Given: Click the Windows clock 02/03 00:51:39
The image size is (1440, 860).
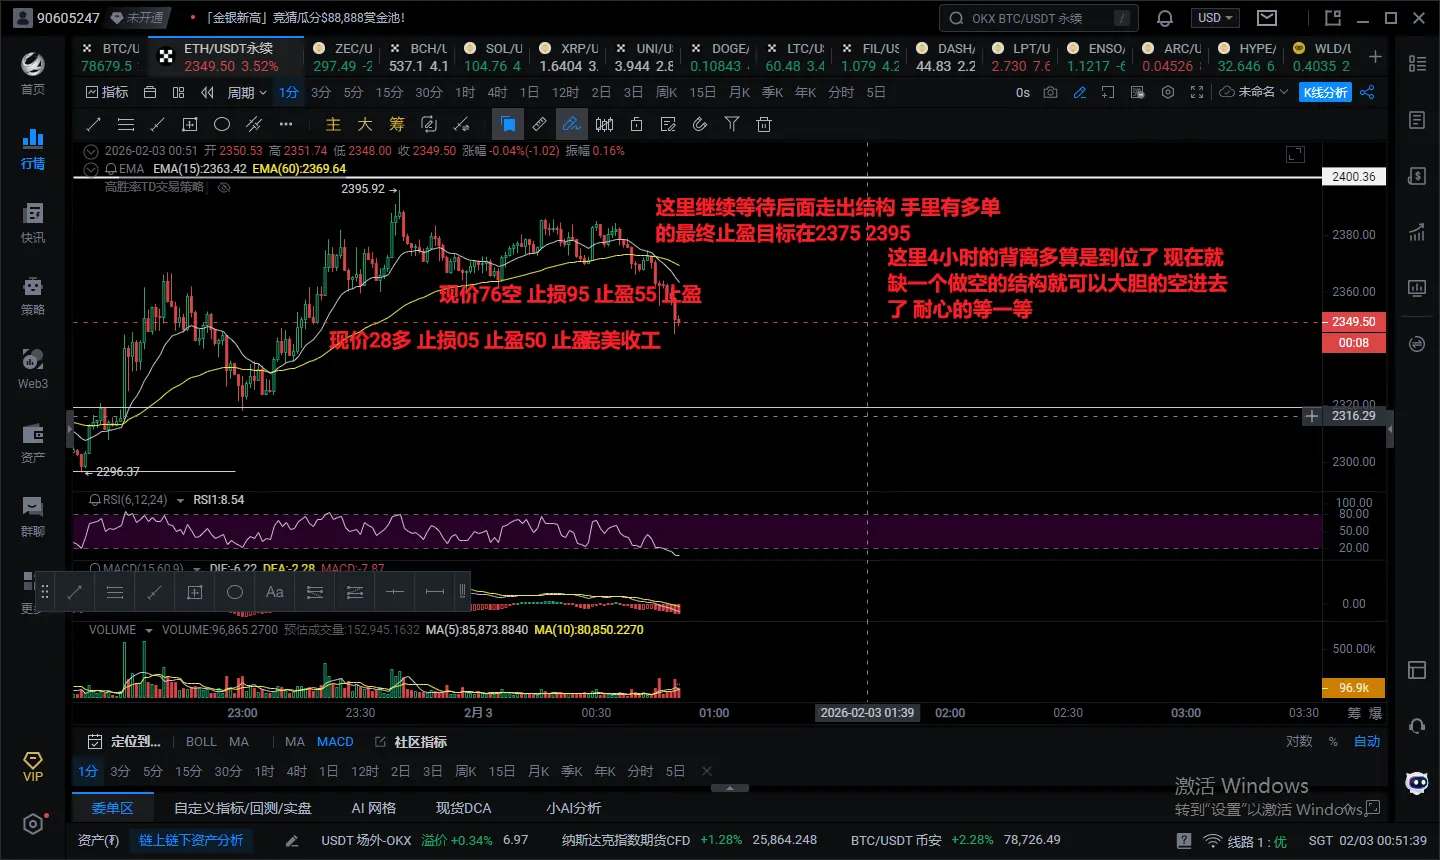Looking at the screenshot, I should click(x=1367, y=841).
